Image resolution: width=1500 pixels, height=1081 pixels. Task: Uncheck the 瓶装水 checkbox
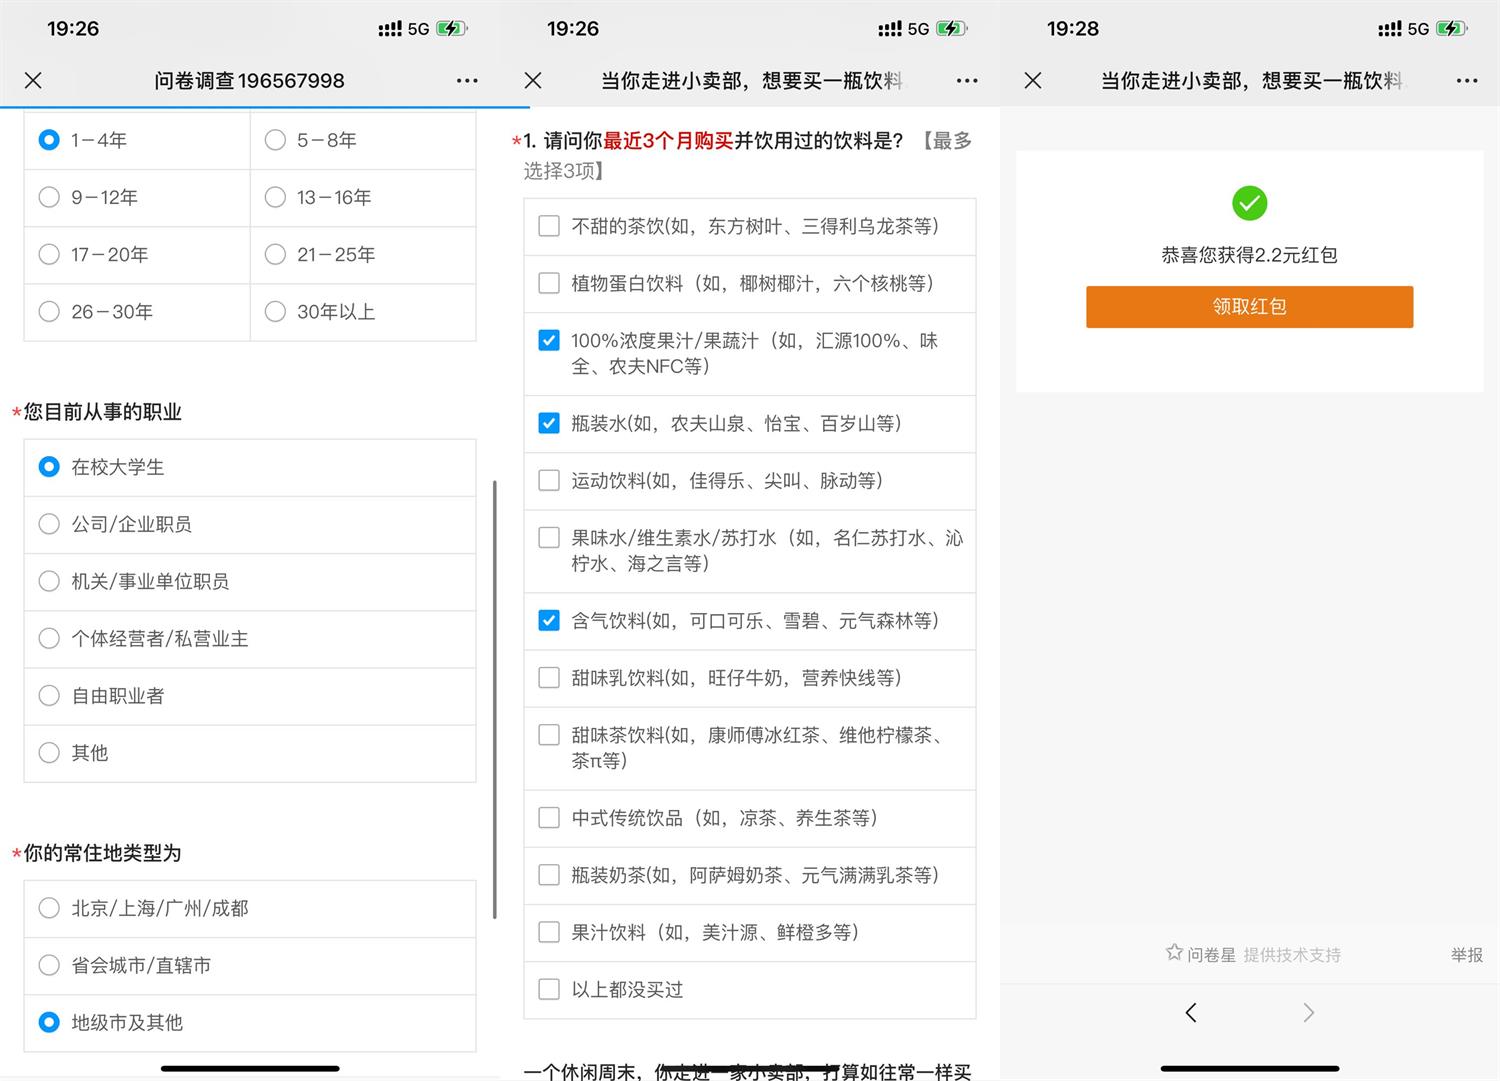(548, 423)
